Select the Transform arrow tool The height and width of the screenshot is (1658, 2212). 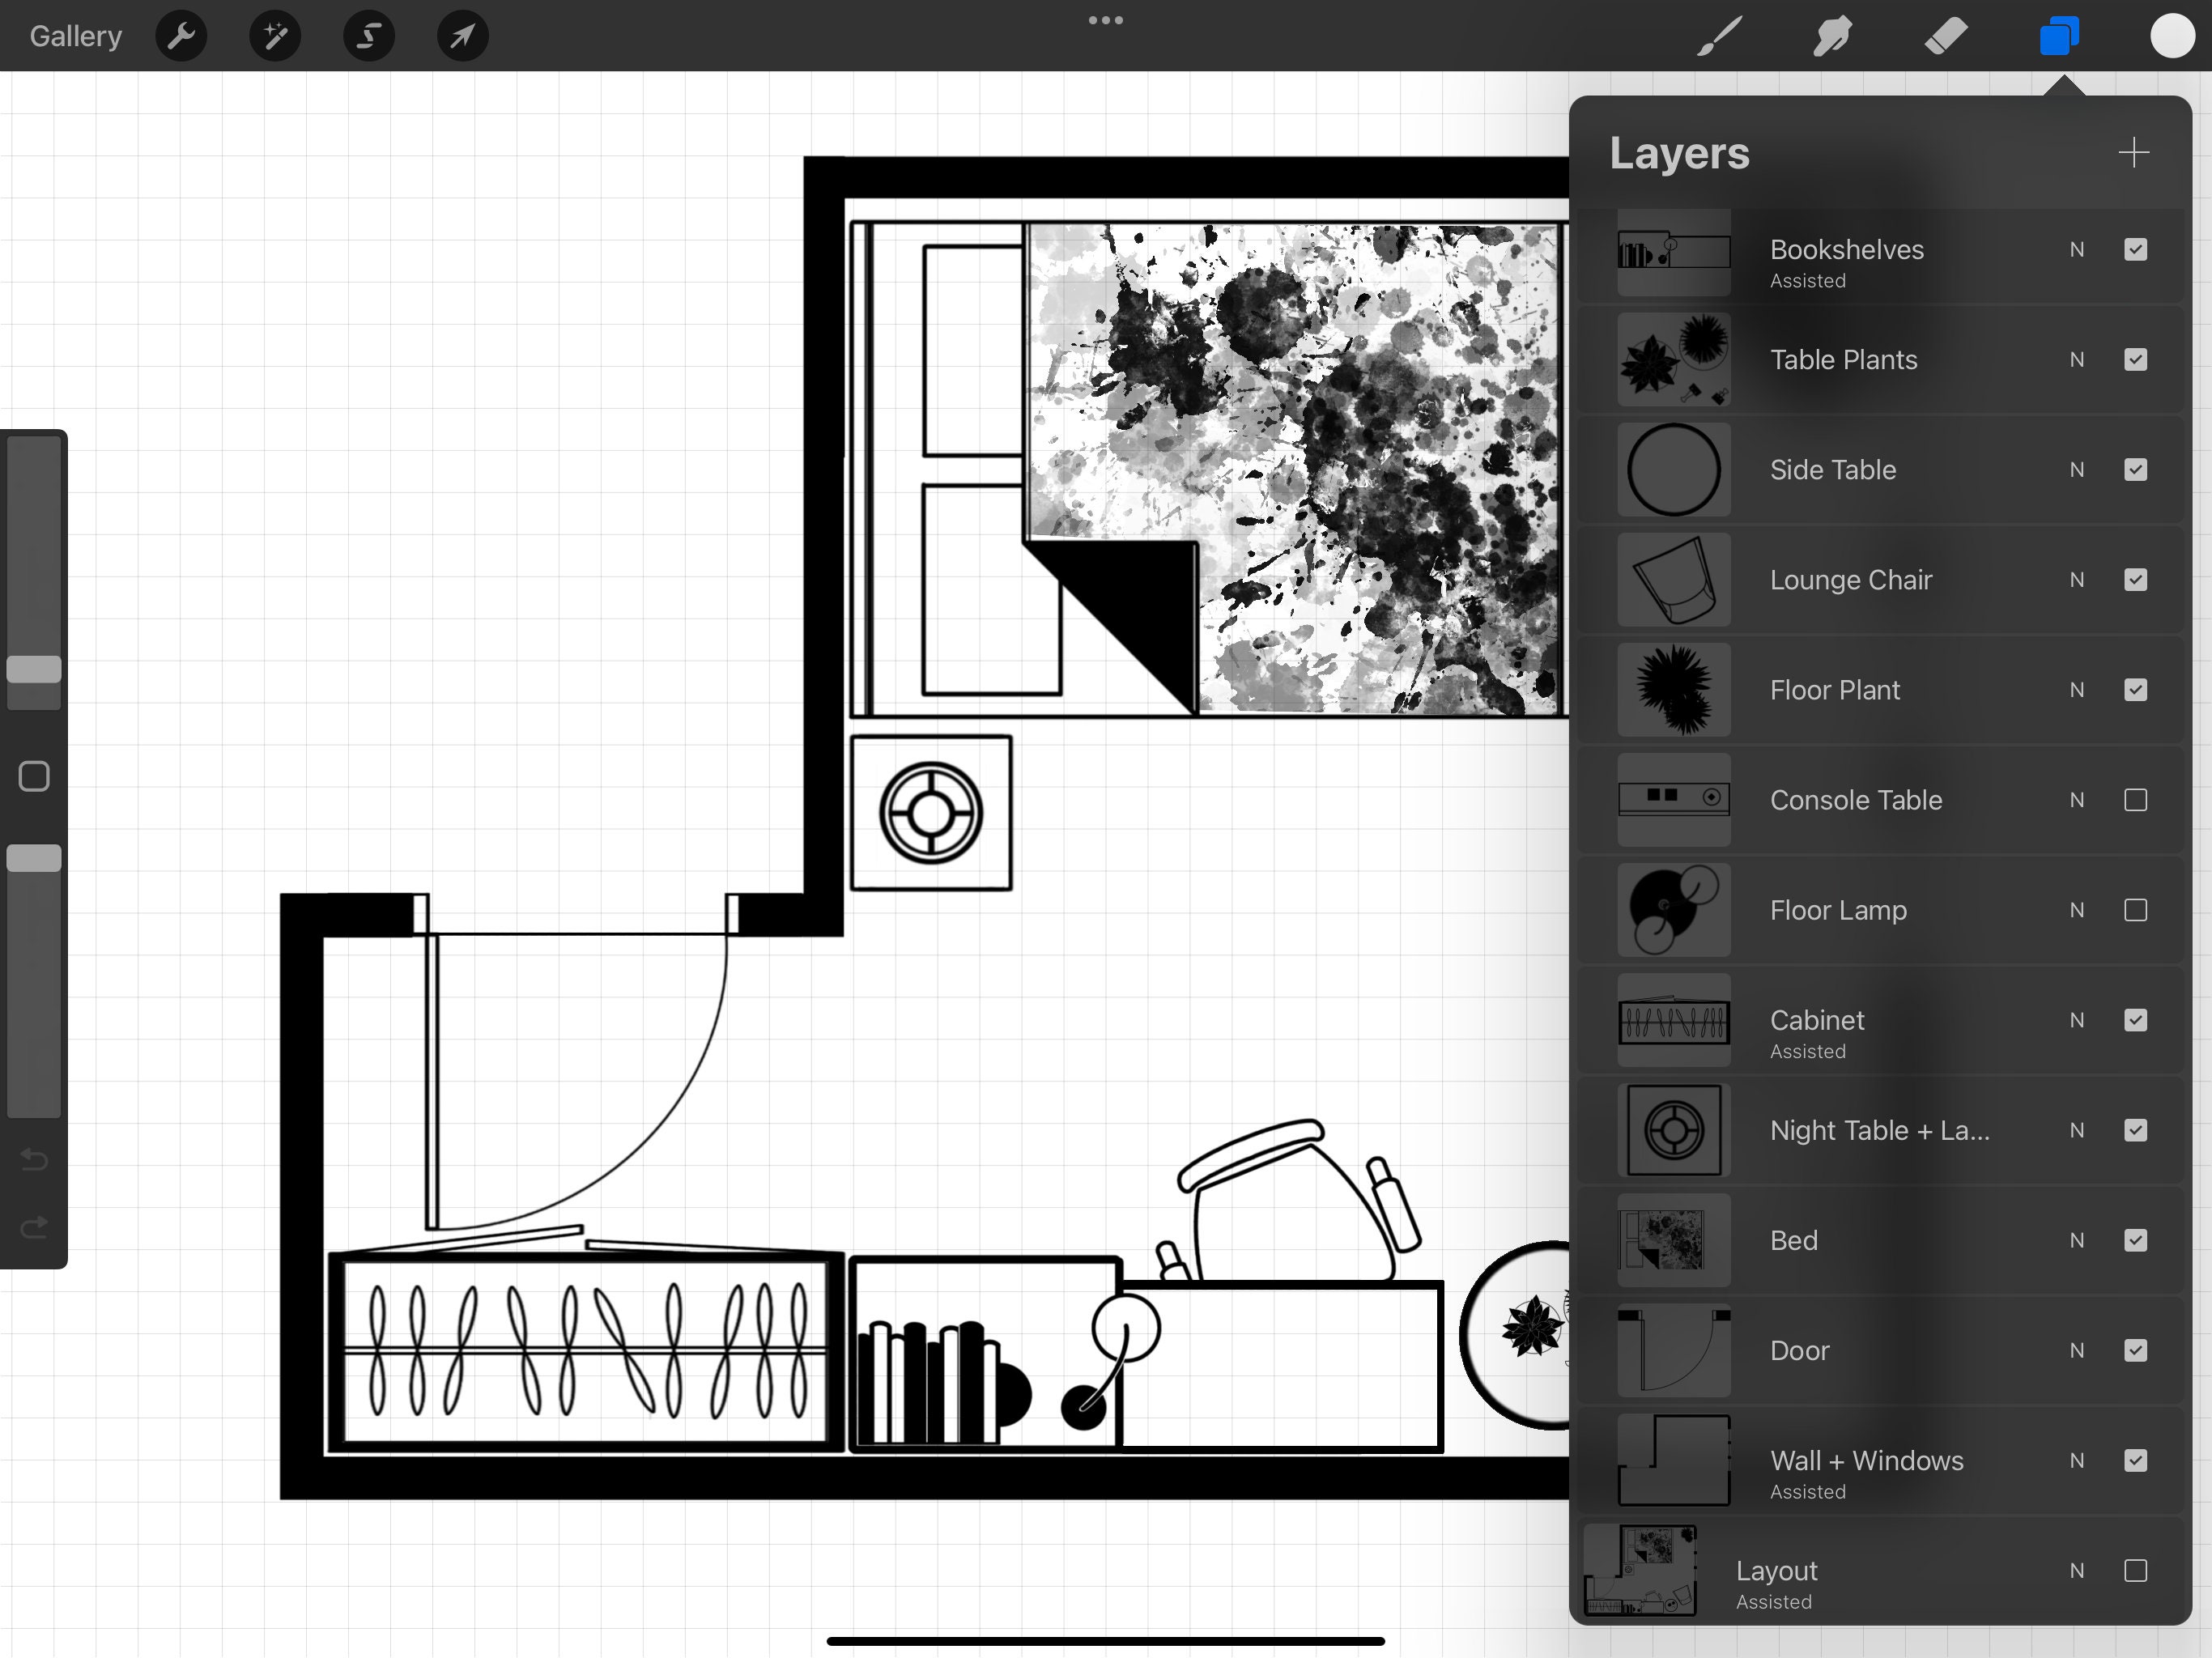pos(461,35)
